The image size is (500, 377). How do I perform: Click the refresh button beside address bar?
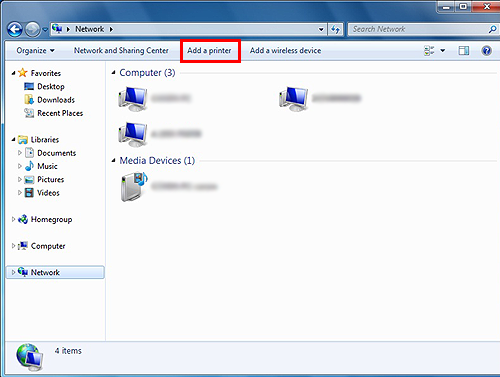(335, 29)
